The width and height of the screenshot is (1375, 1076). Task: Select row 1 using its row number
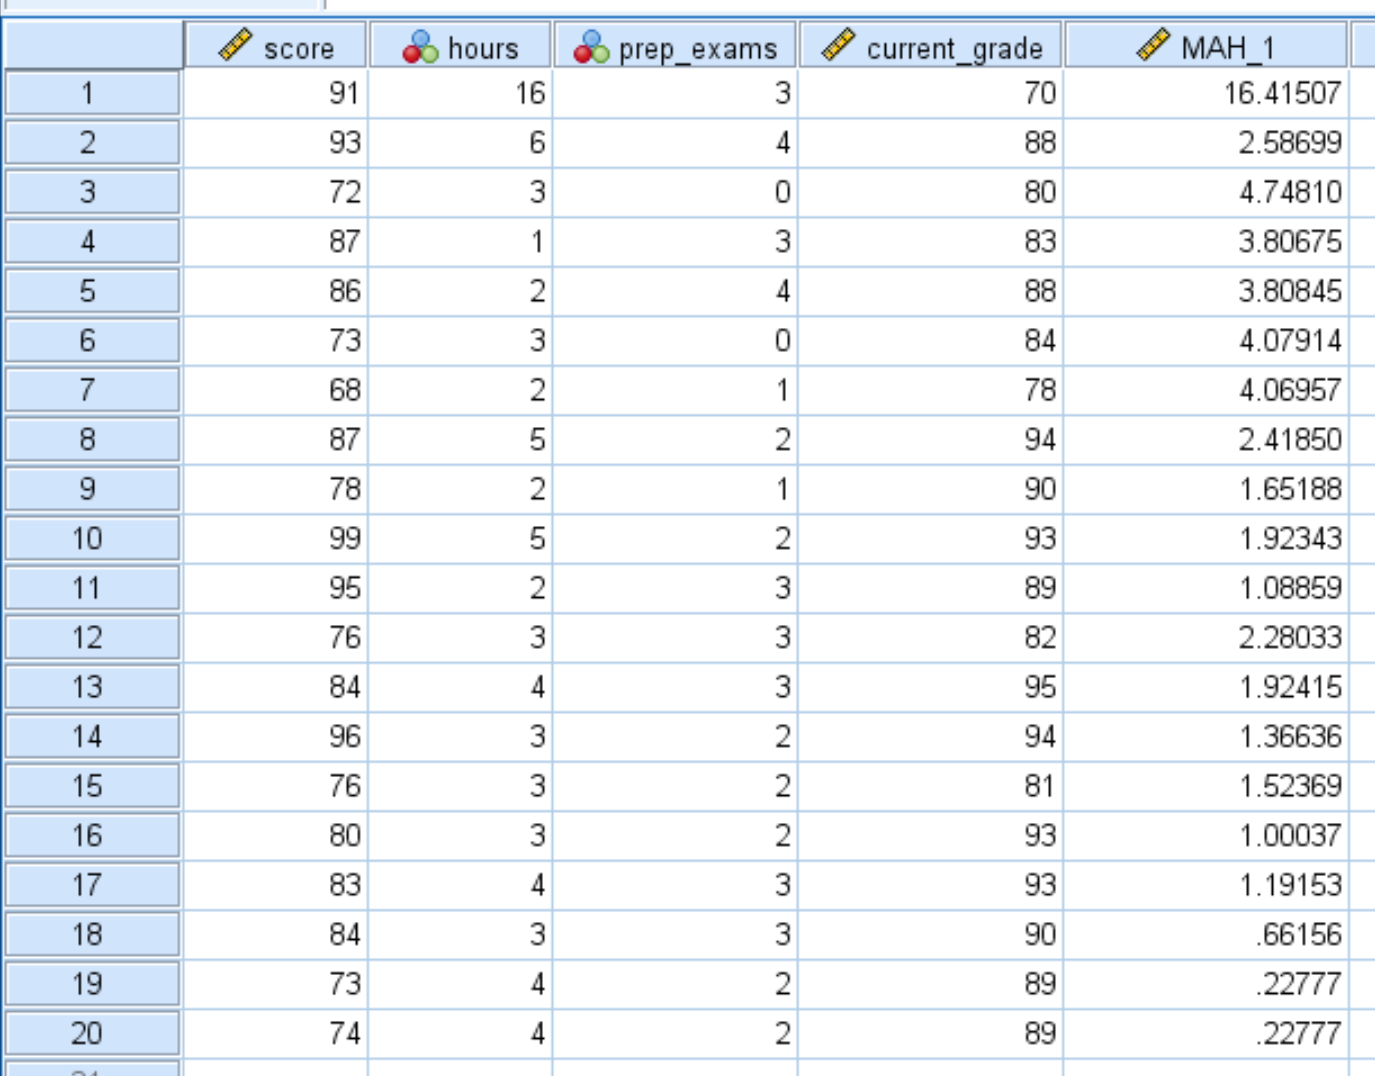91,90
